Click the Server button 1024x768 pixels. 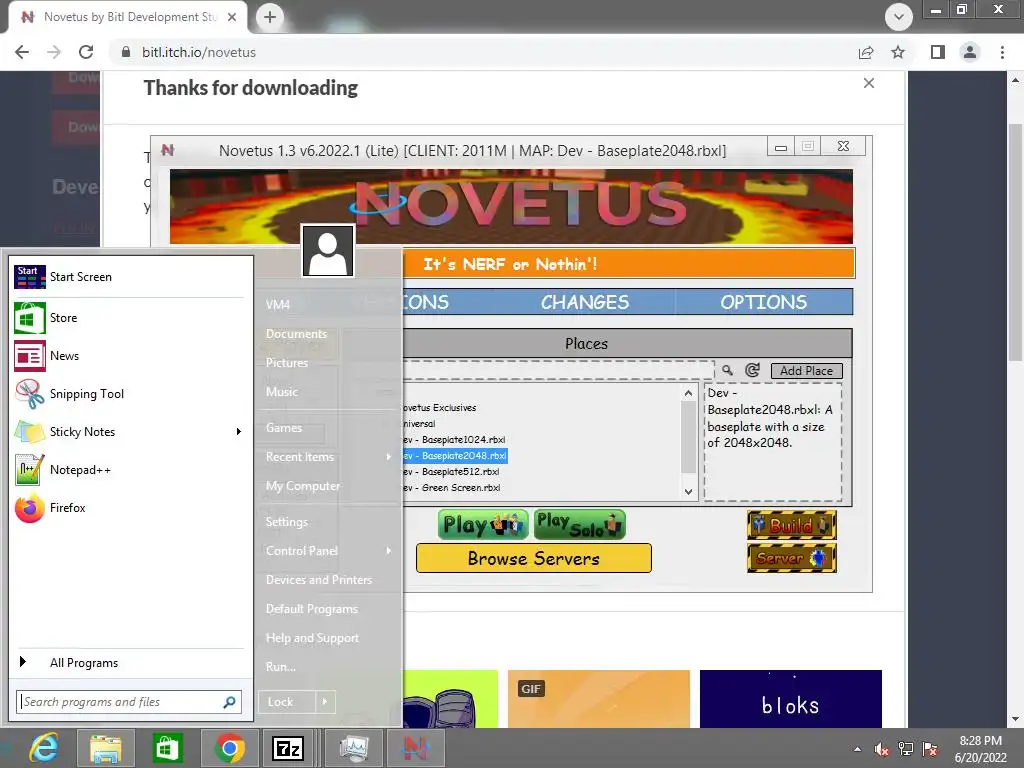[792, 558]
